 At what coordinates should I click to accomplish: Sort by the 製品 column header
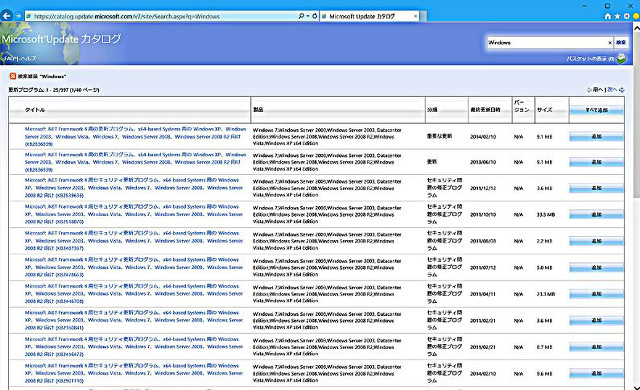(258, 110)
